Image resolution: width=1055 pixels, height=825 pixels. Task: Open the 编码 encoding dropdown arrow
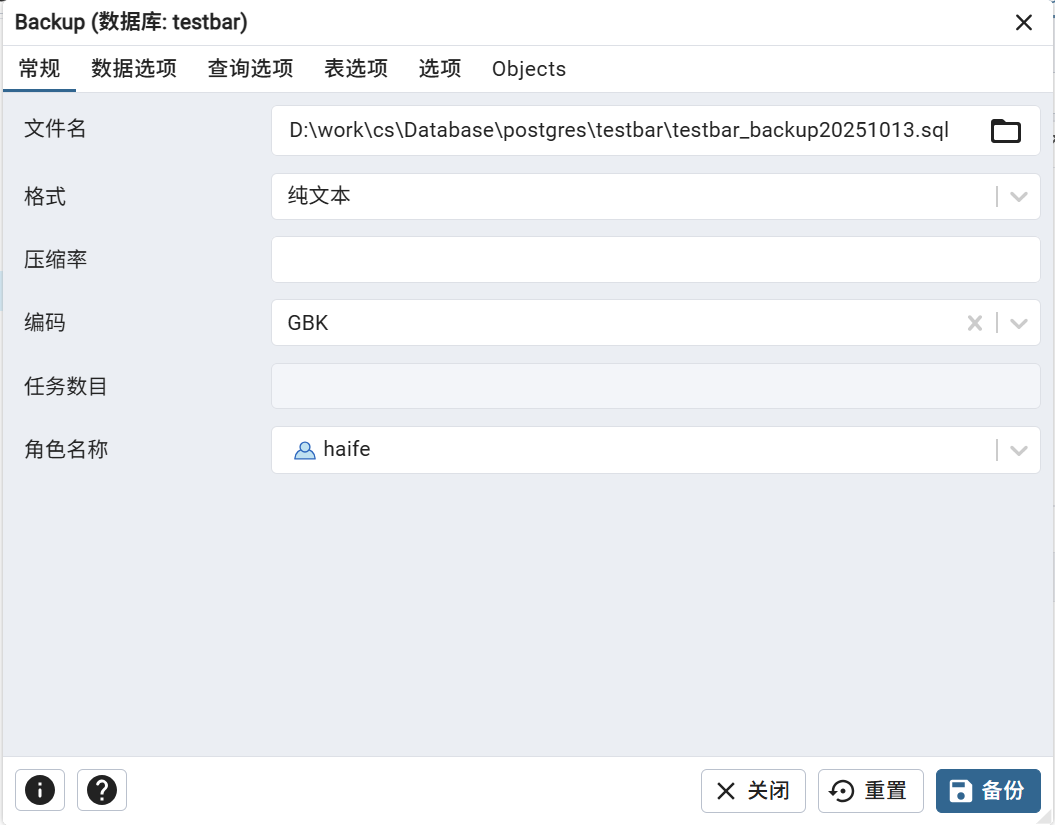pyautogui.click(x=1019, y=323)
